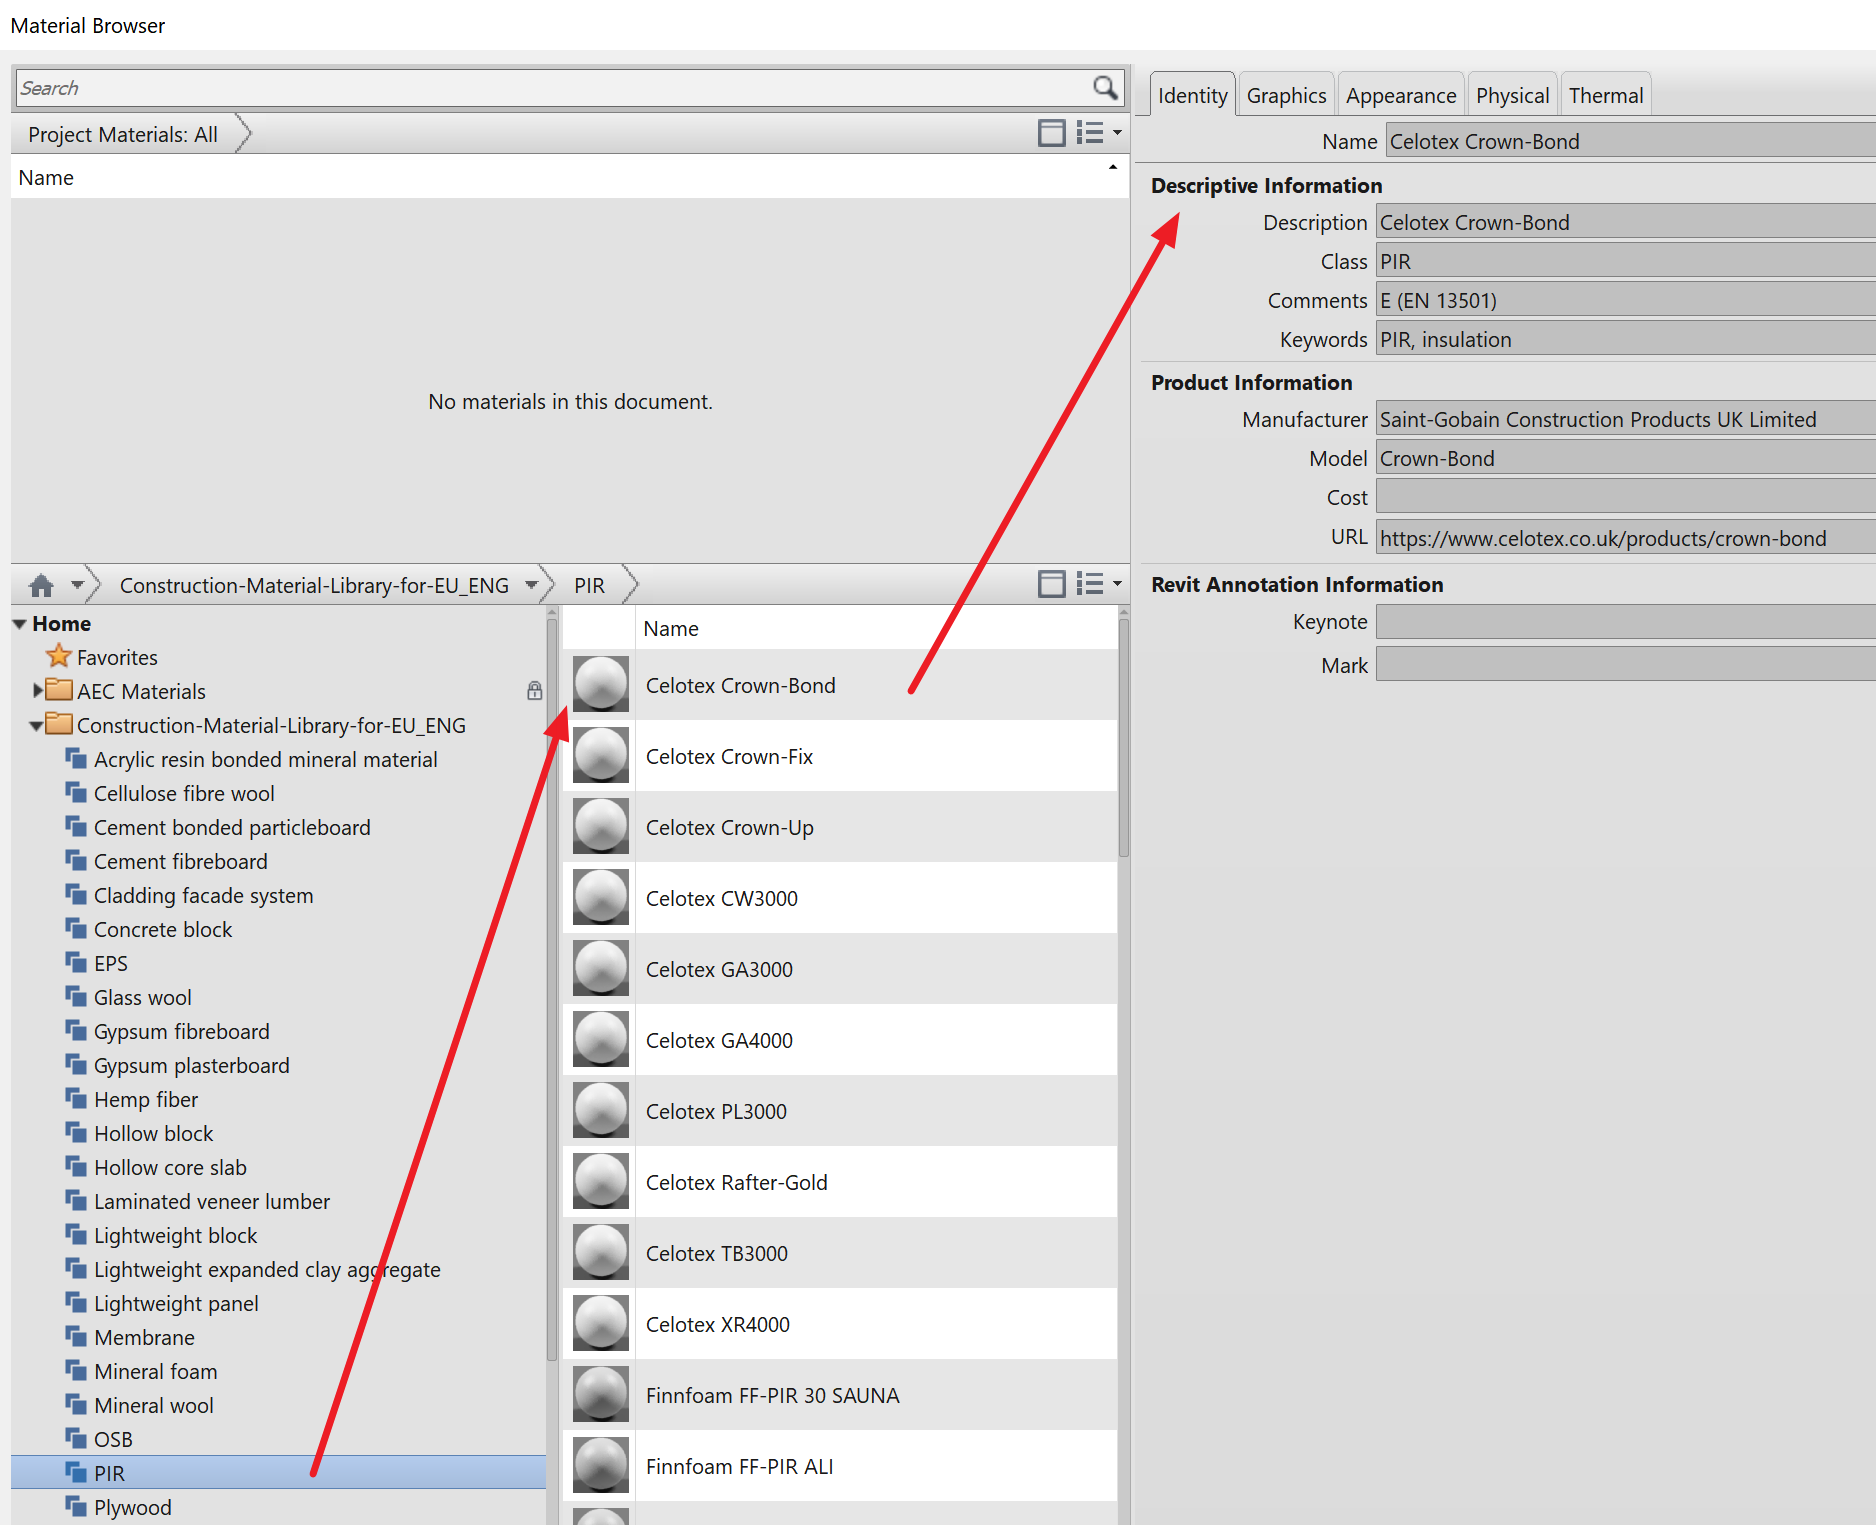
Task: Open the thumbnail view icon above project materials
Action: click(x=1051, y=132)
